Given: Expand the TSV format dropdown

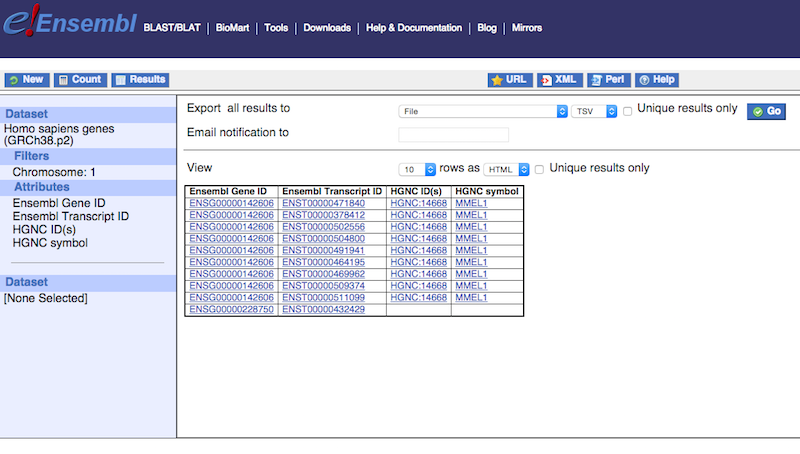Looking at the screenshot, I should pos(595,111).
